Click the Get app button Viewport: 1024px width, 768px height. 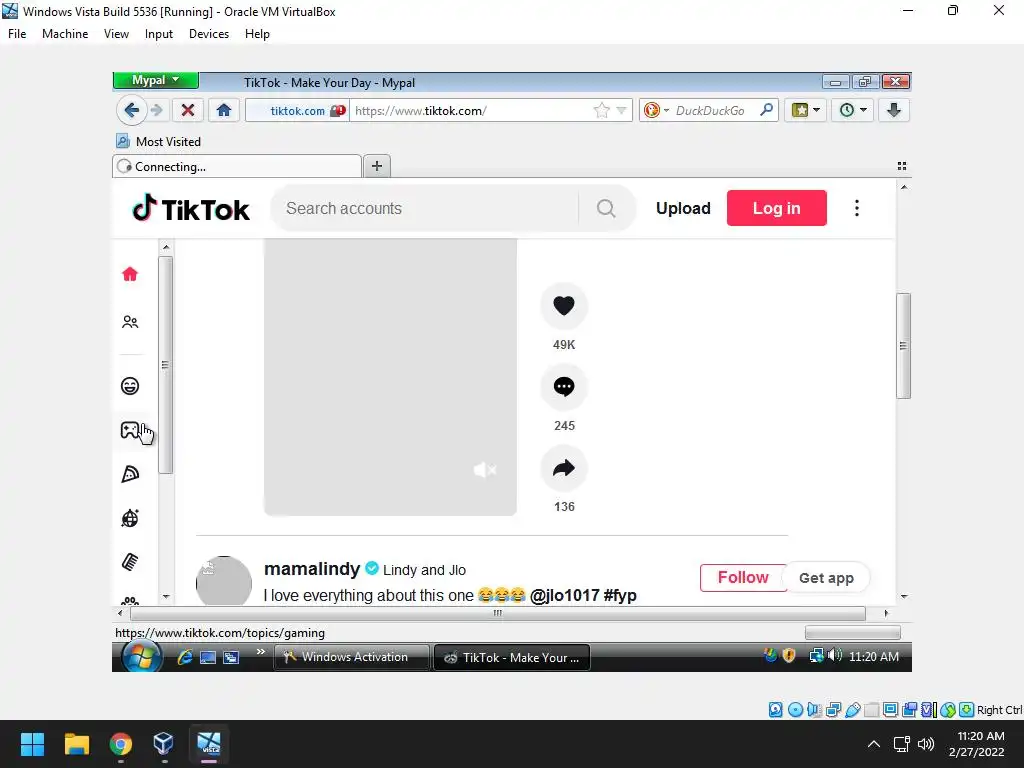(826, 578)
